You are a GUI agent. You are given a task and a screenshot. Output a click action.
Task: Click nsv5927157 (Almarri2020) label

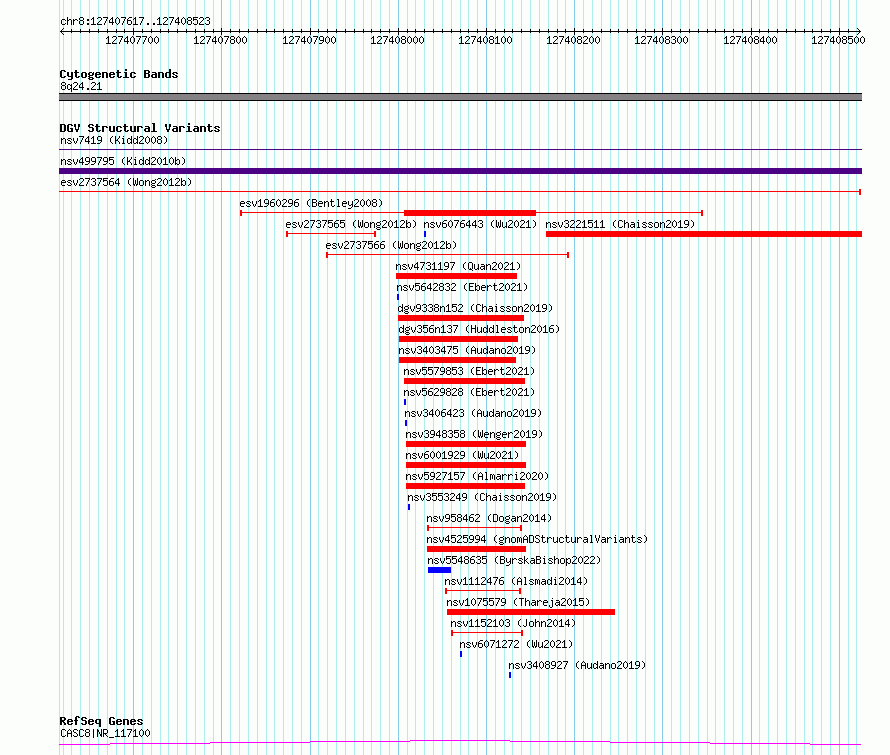point(477,476)
